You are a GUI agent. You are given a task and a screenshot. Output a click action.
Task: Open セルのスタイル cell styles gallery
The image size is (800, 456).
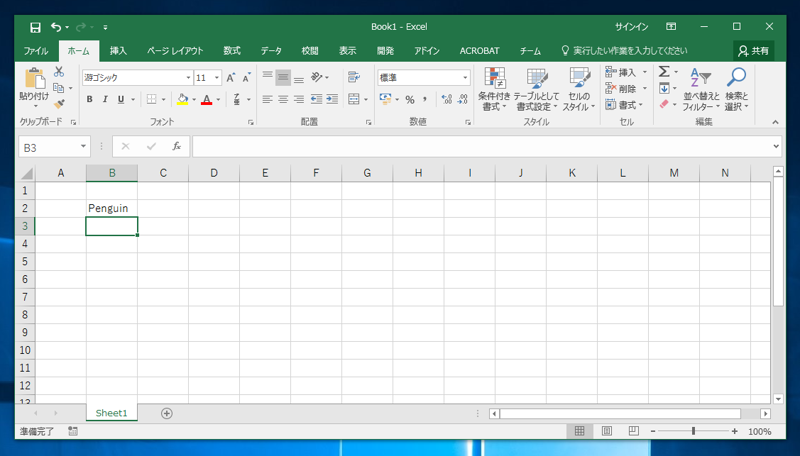[x=579, y=89]
